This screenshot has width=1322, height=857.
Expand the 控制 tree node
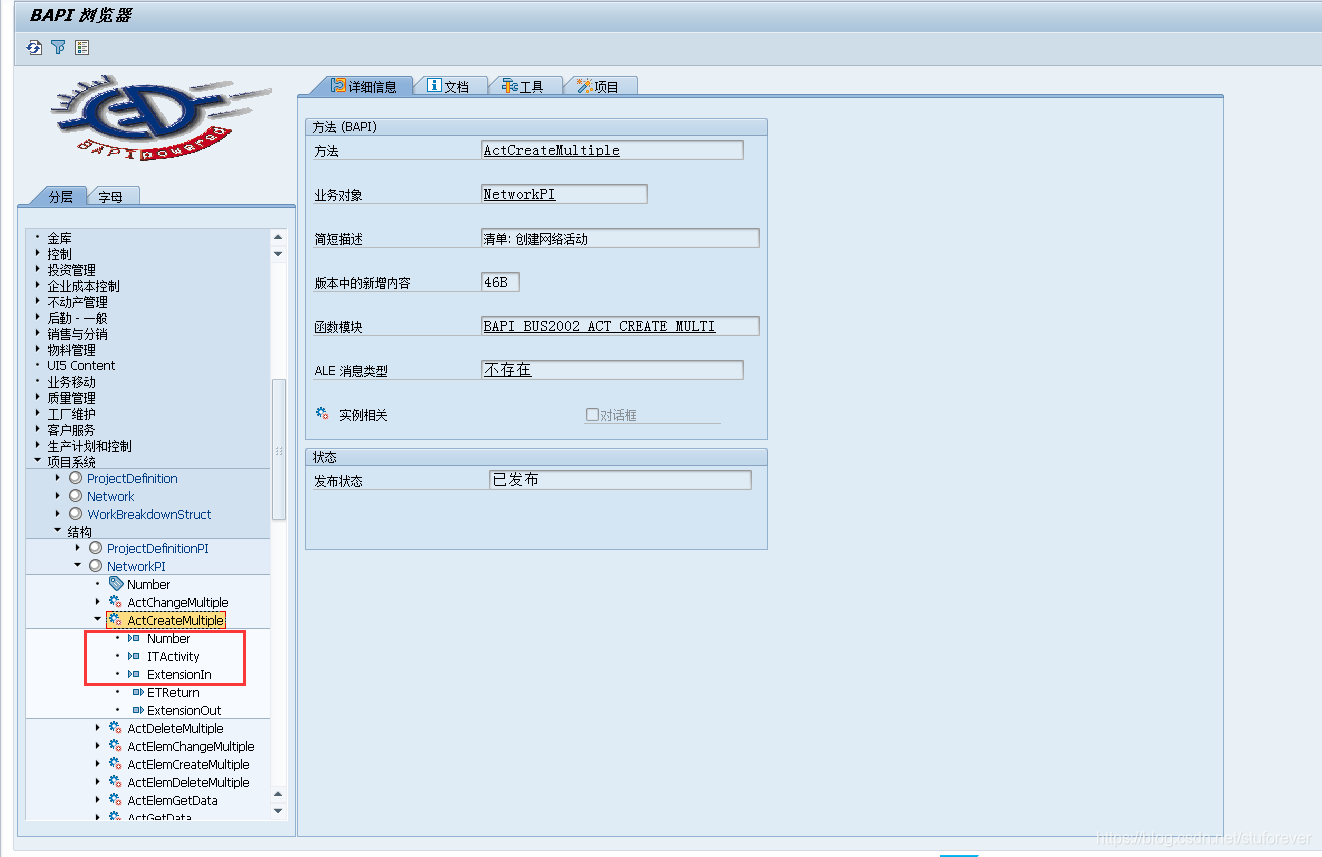(x=37, y=254)
